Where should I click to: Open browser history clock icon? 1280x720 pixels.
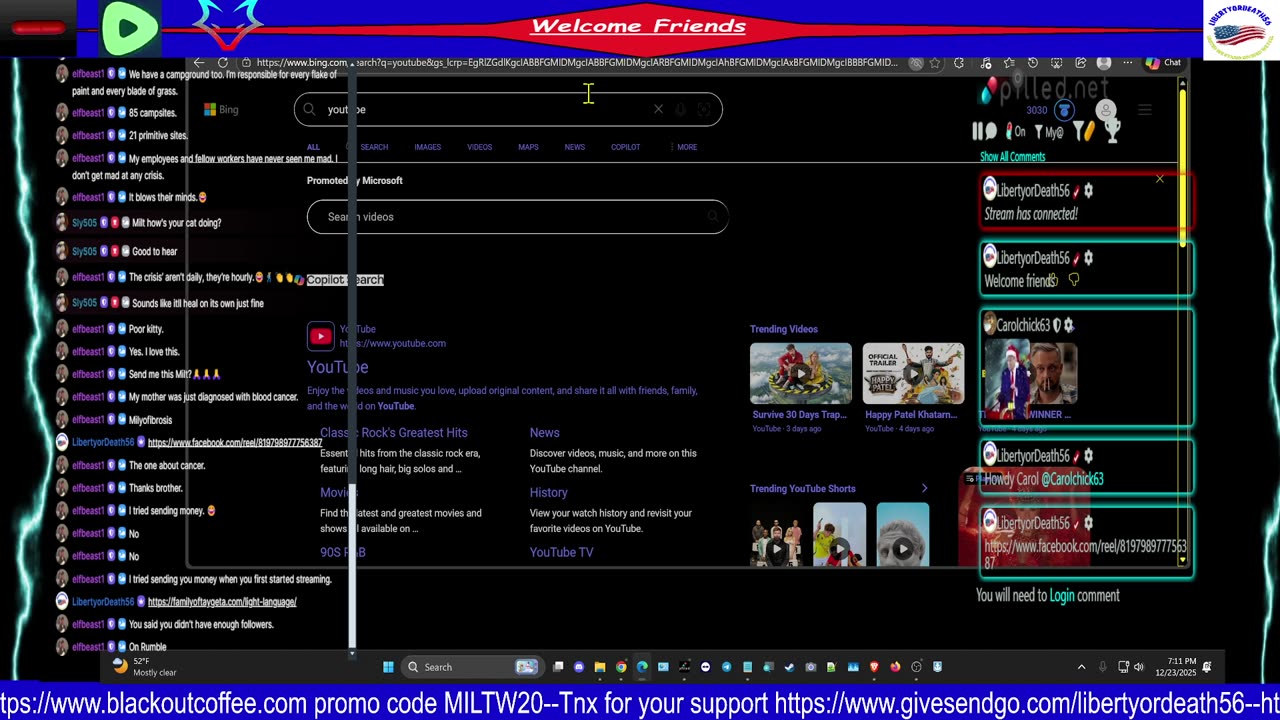pos(1033,63)
